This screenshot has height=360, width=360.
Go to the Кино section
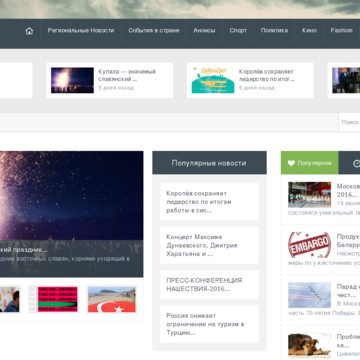[x=309, y=30]
